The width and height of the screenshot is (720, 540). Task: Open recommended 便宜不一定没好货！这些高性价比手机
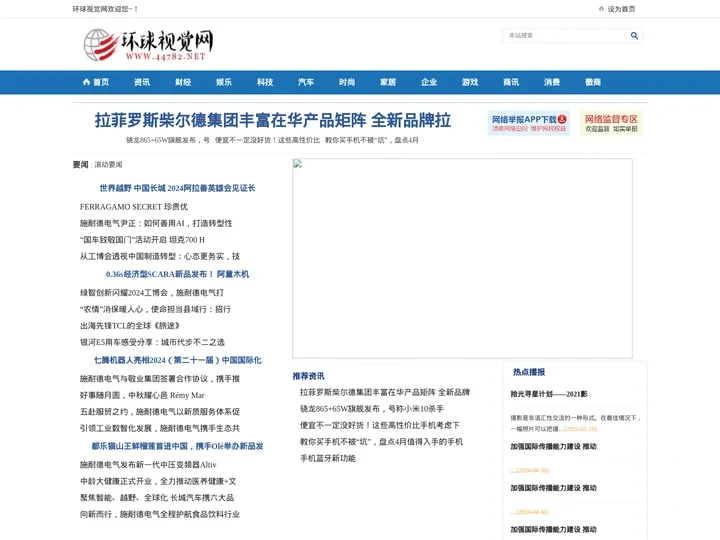tap(380, 425)
